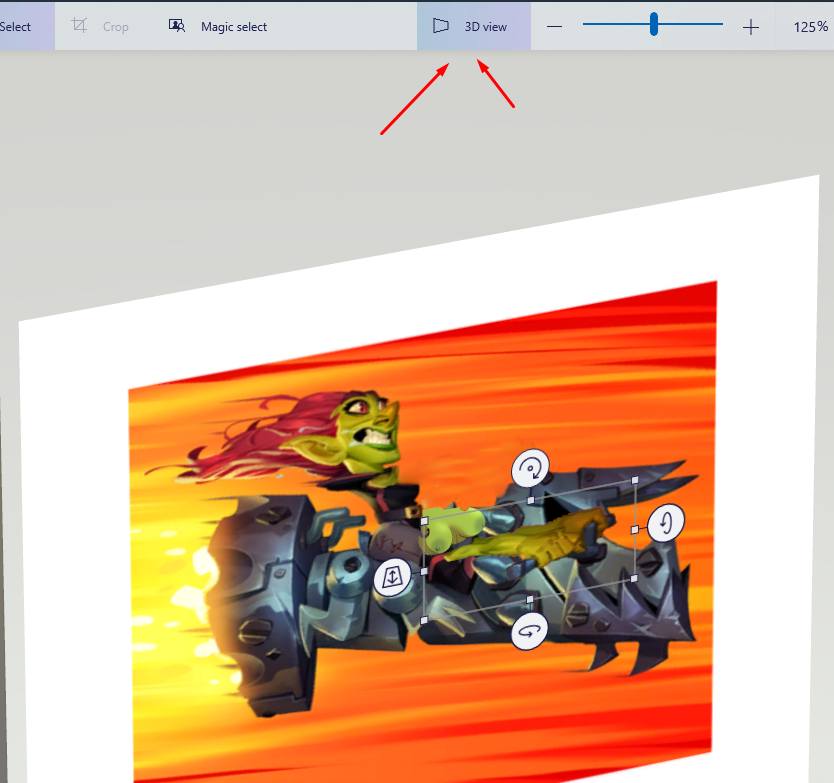Click the Crop tool icon
The image size is (834, 783).
[79, 26]
